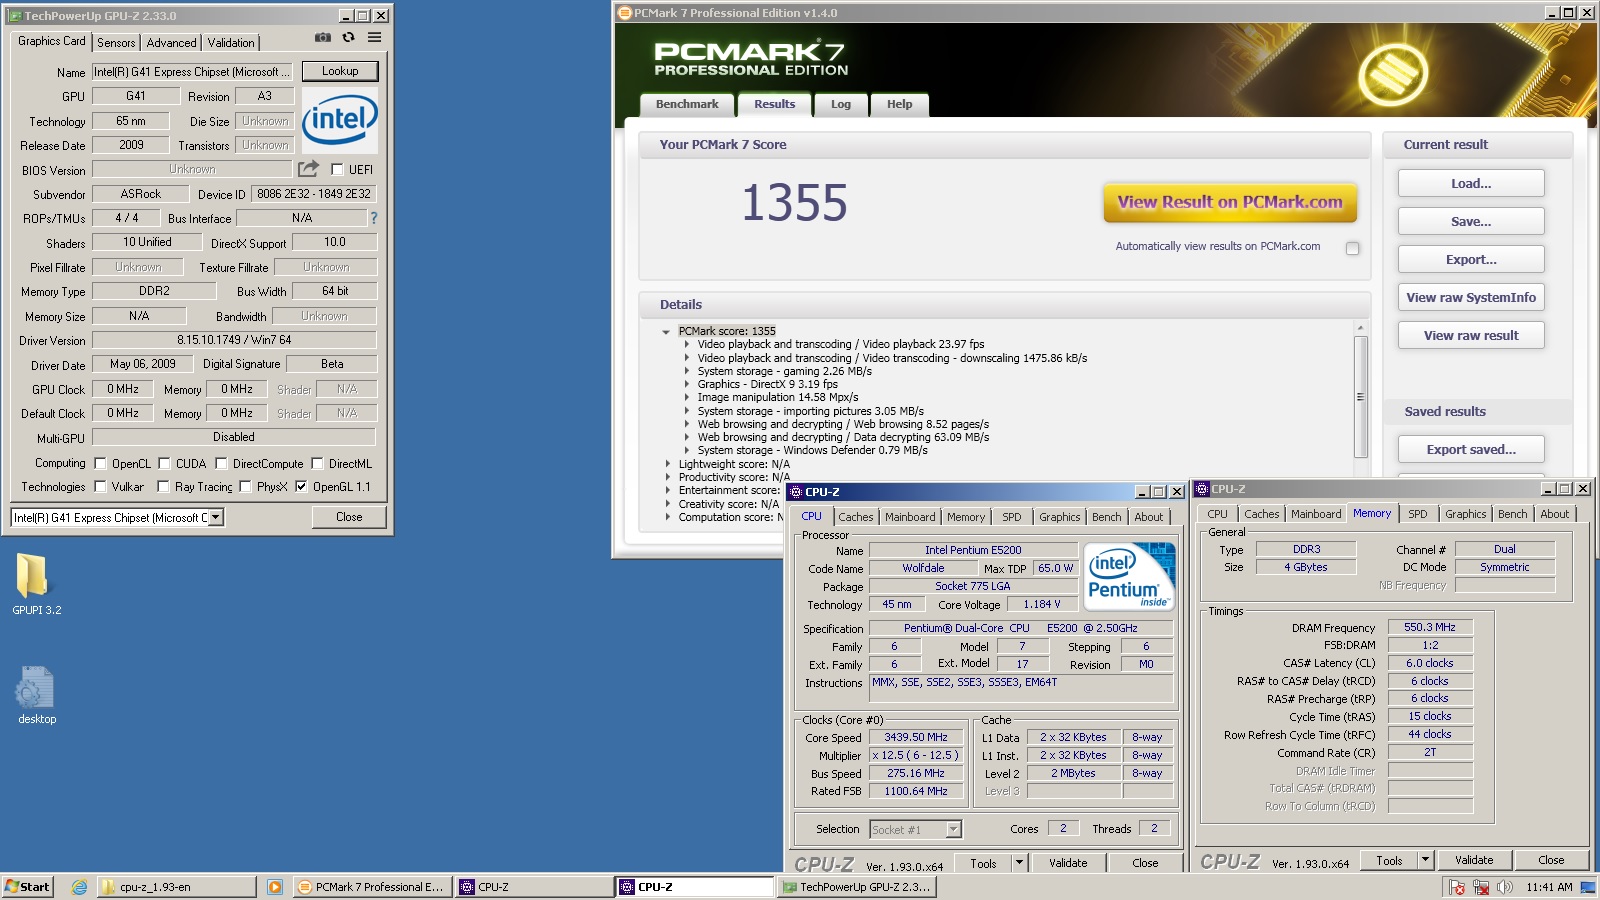Open the GPUPI 3.2 desktop folder
Viewport: 1600px width, 900px height.
[36, 585]
